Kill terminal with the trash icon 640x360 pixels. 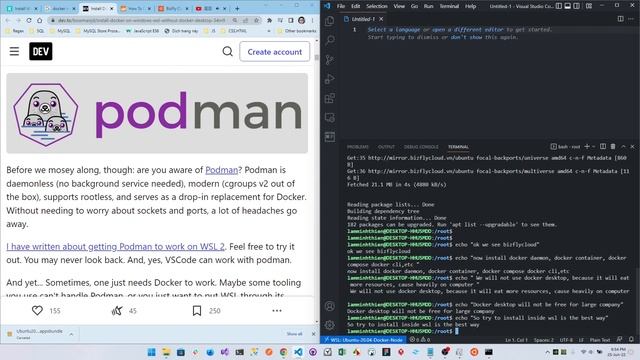pos(613,147)
